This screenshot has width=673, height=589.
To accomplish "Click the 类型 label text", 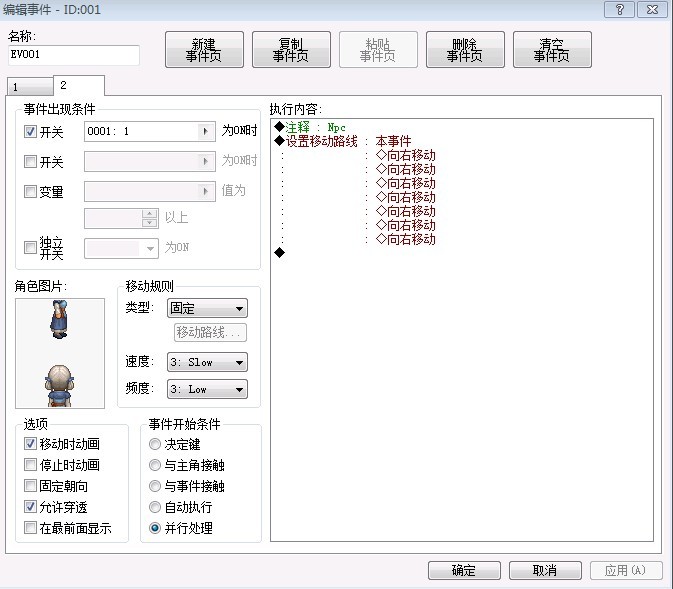I will pos(139,307).
